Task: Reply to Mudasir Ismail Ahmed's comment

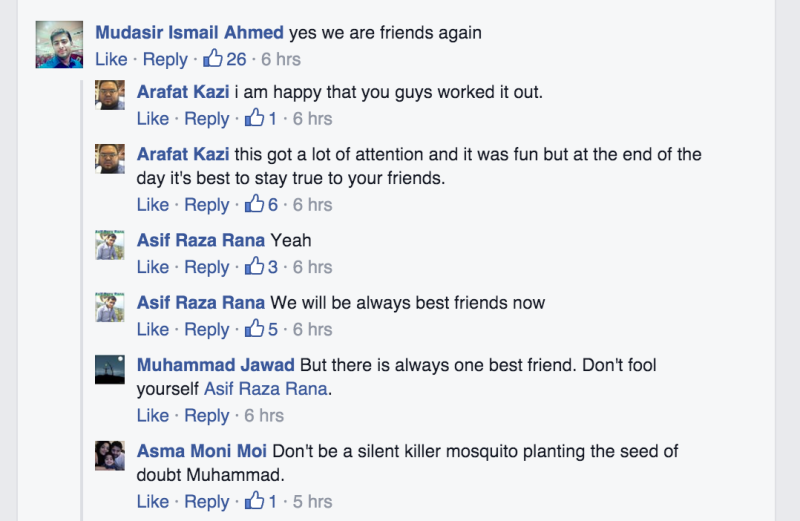Action: (165, 60)
